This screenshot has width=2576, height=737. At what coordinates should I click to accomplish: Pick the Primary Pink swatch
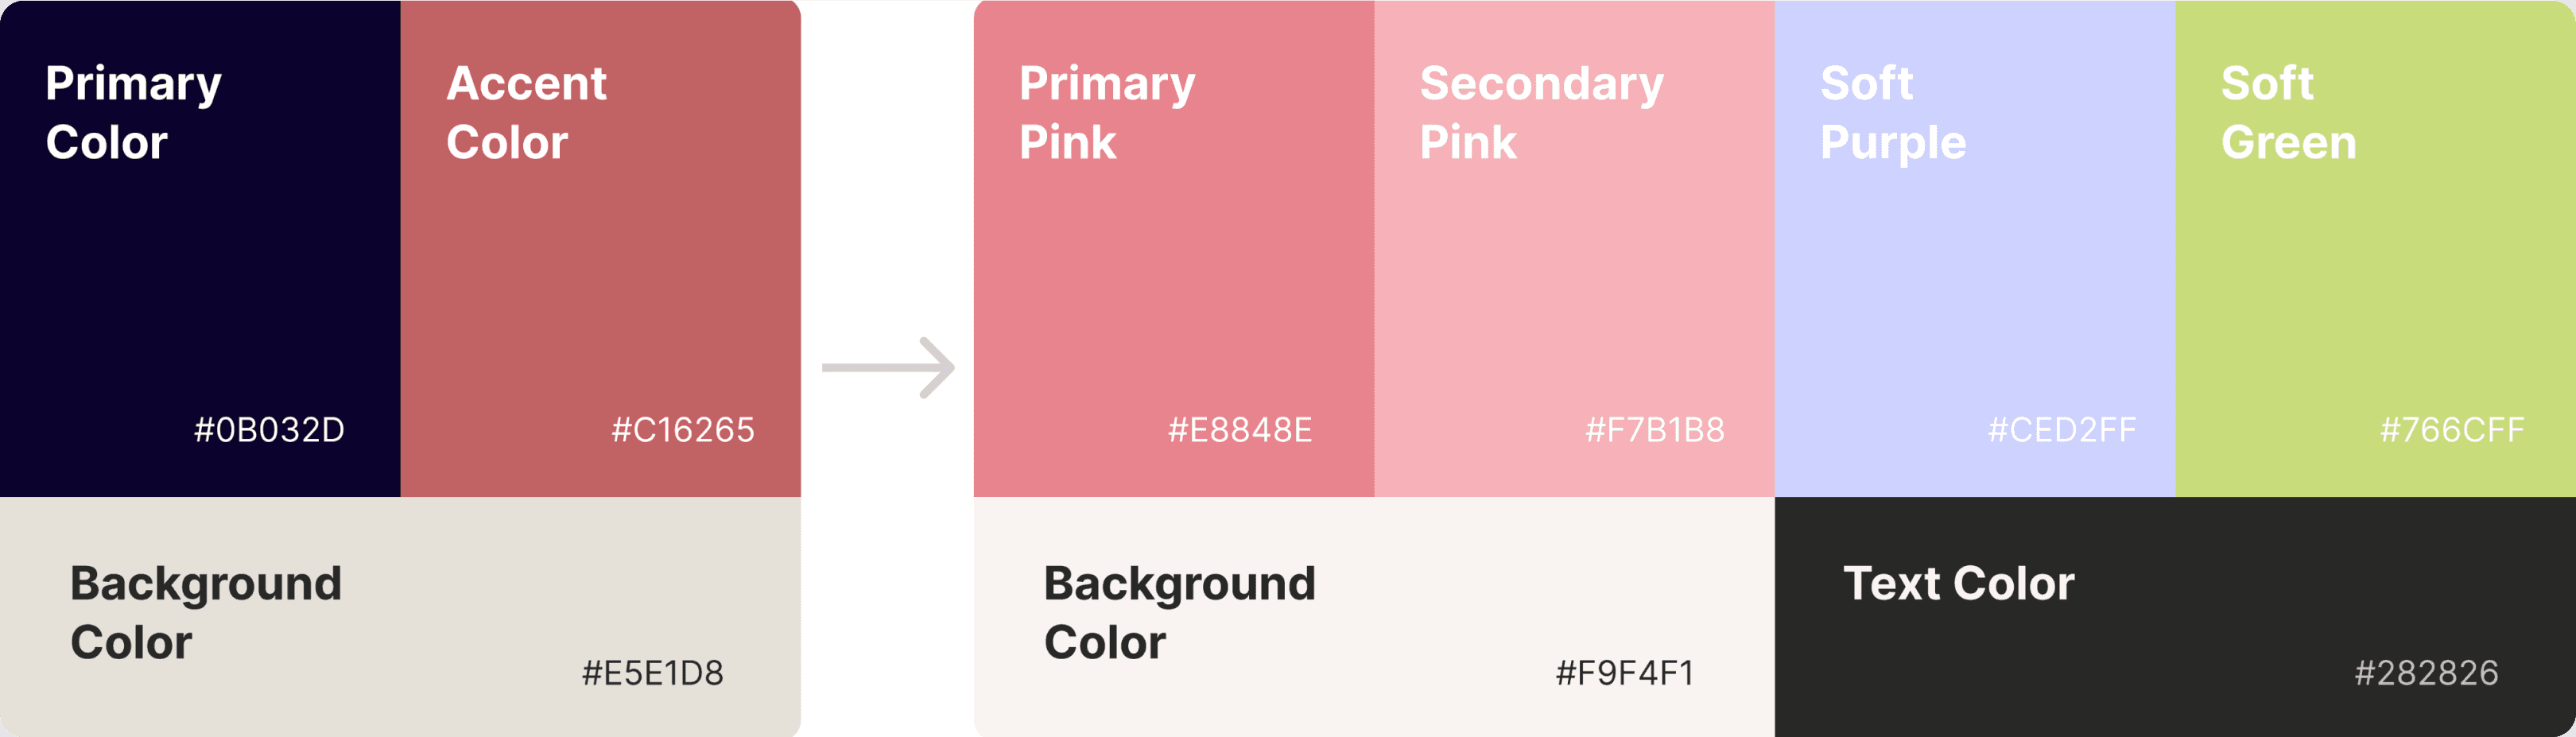(x=1174, y=248)
